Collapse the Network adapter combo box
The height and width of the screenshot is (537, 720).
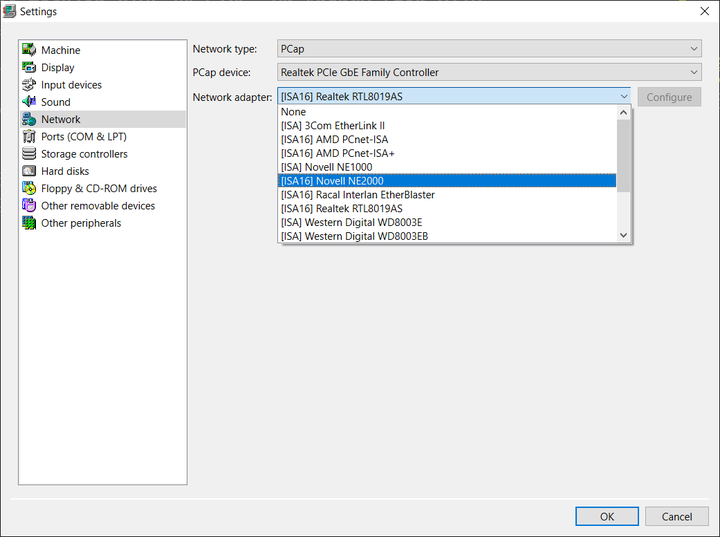(x=624, y=97)
